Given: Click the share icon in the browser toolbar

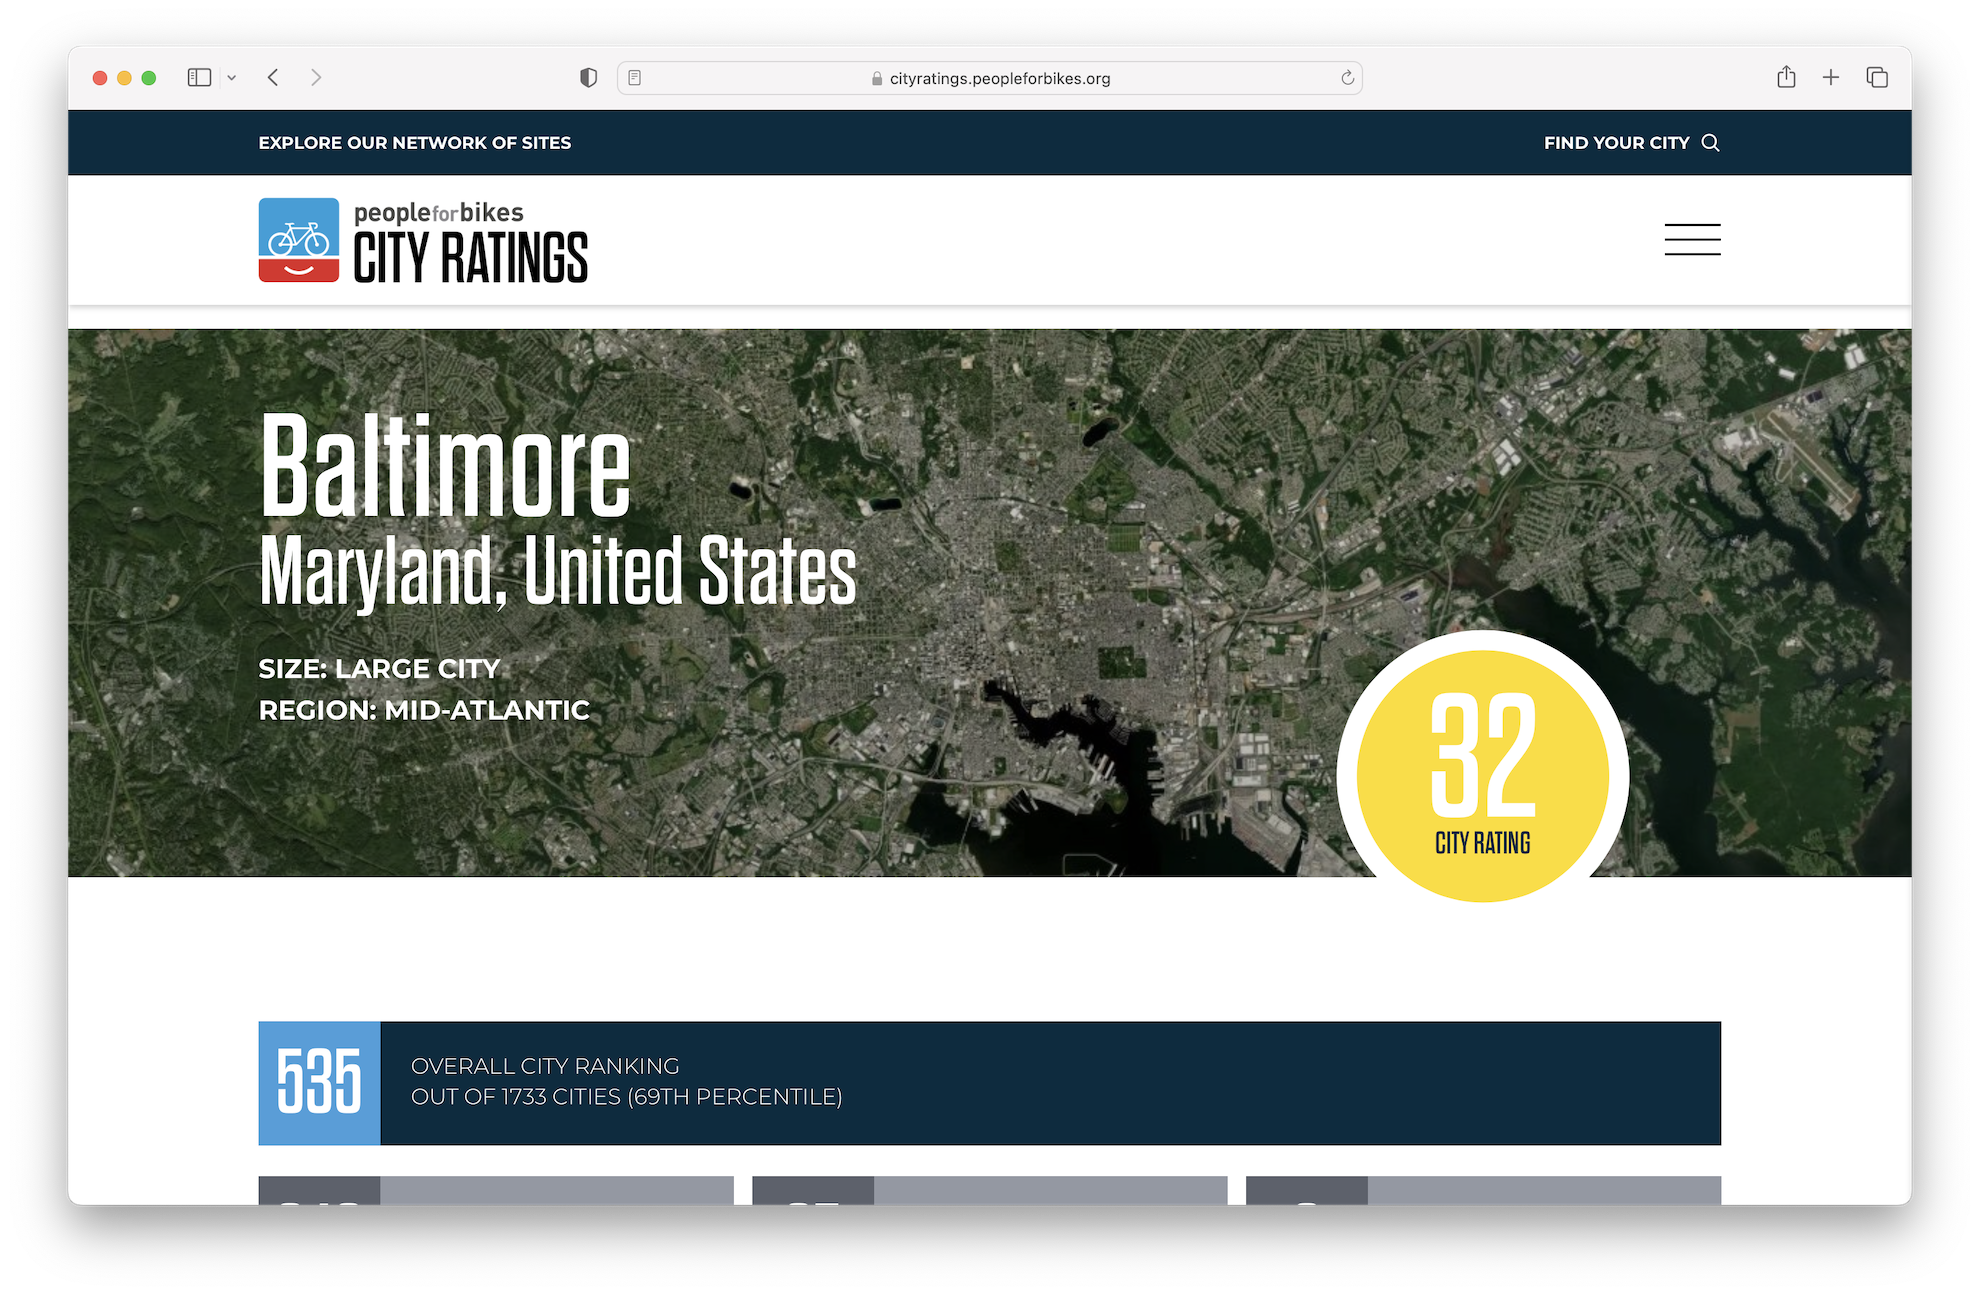Looking at the screenshot, I should point(1786,77).
